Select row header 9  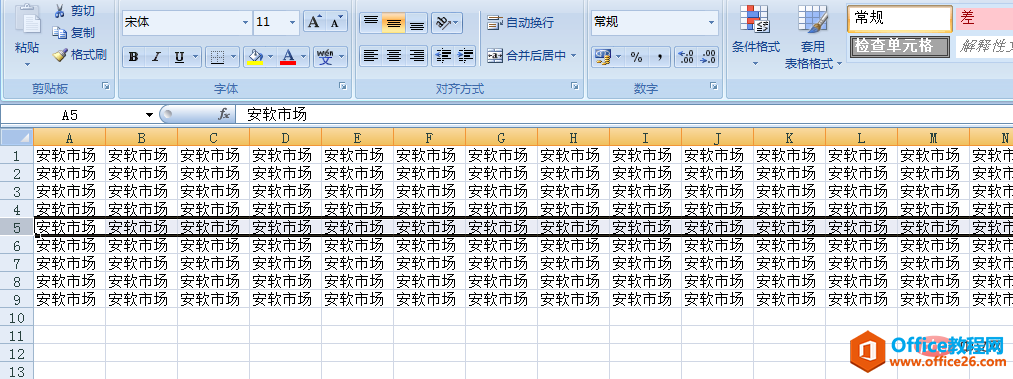coord(17,300)
